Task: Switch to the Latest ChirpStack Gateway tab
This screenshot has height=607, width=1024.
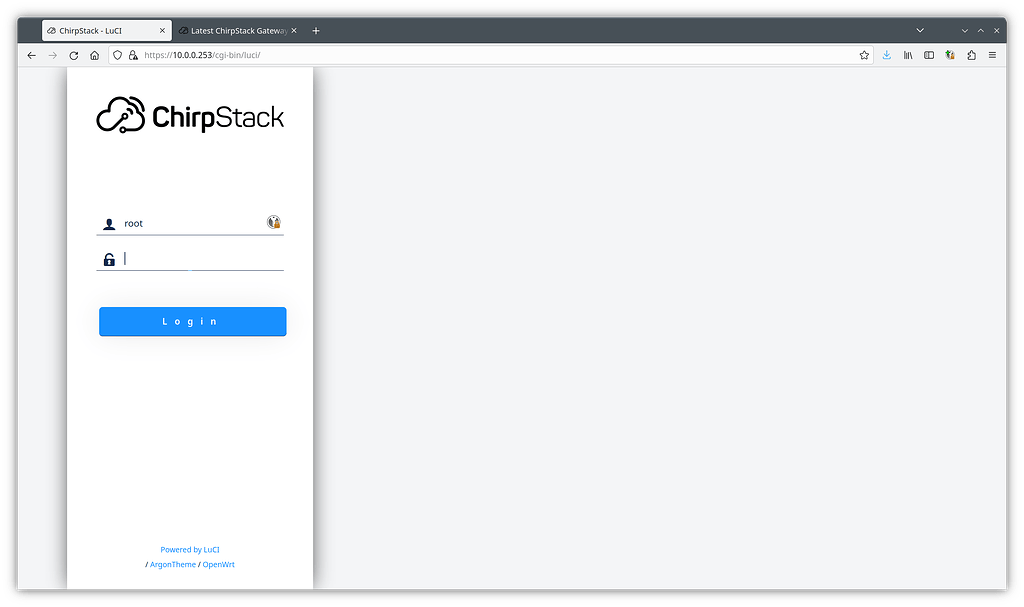Action: [237, 30]
